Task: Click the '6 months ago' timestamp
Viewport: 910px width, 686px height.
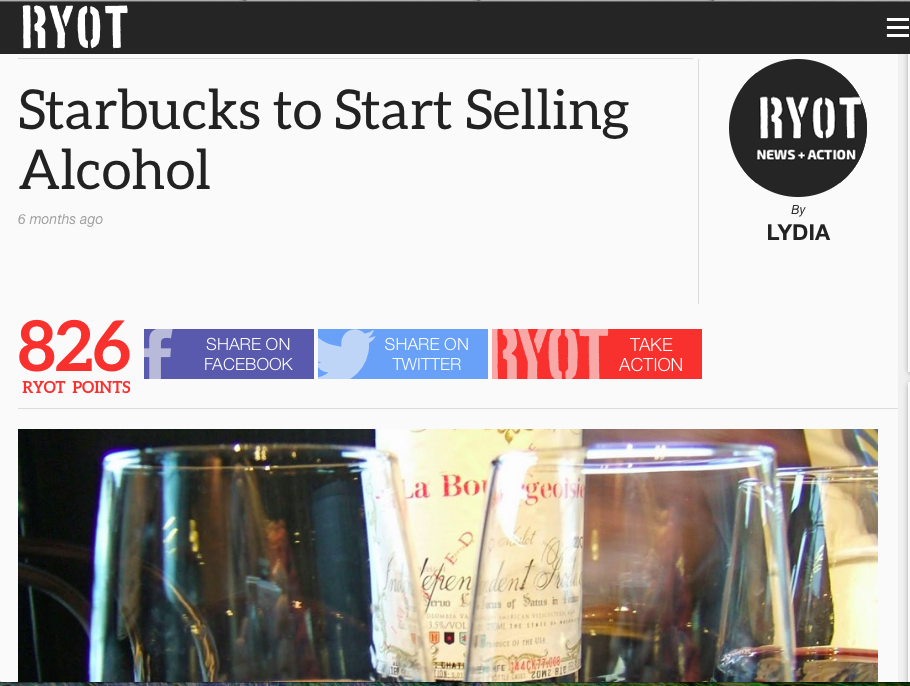Action: click(60, 219)
